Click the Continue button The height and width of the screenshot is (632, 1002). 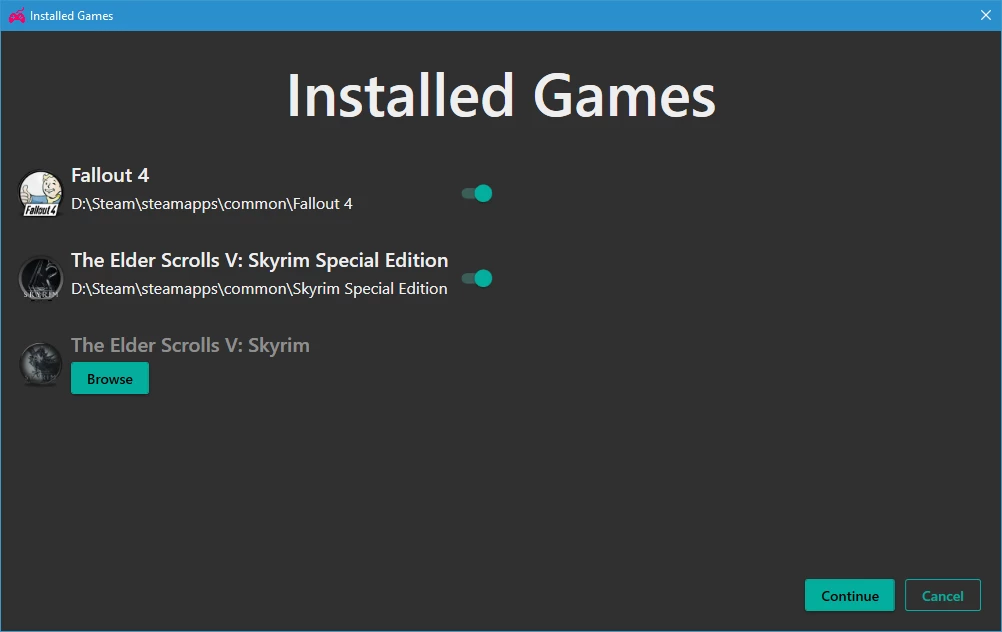click(x=849, y=596)
